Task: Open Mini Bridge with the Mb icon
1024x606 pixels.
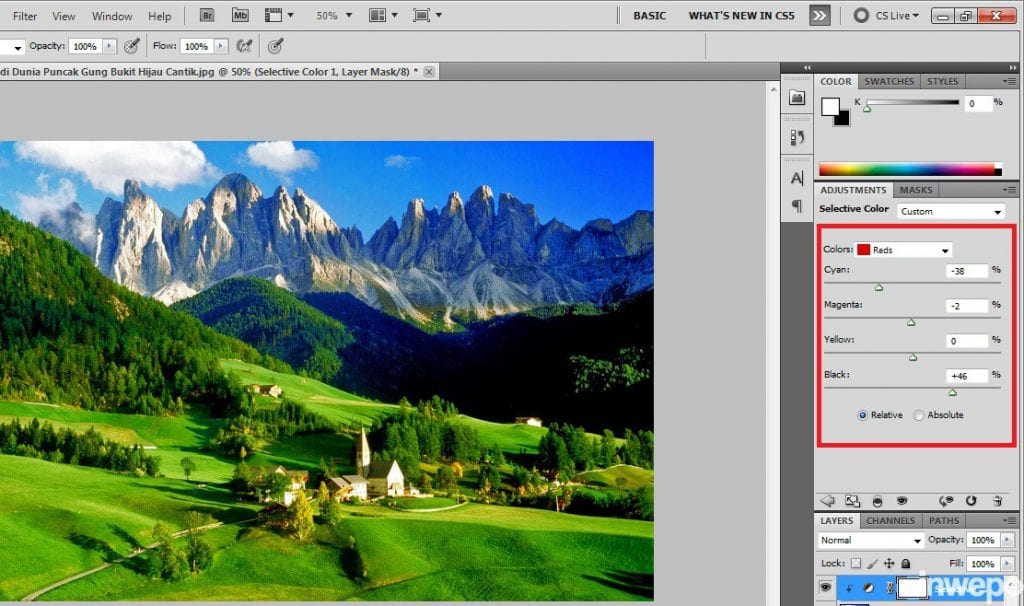Action: click(240, 15)
